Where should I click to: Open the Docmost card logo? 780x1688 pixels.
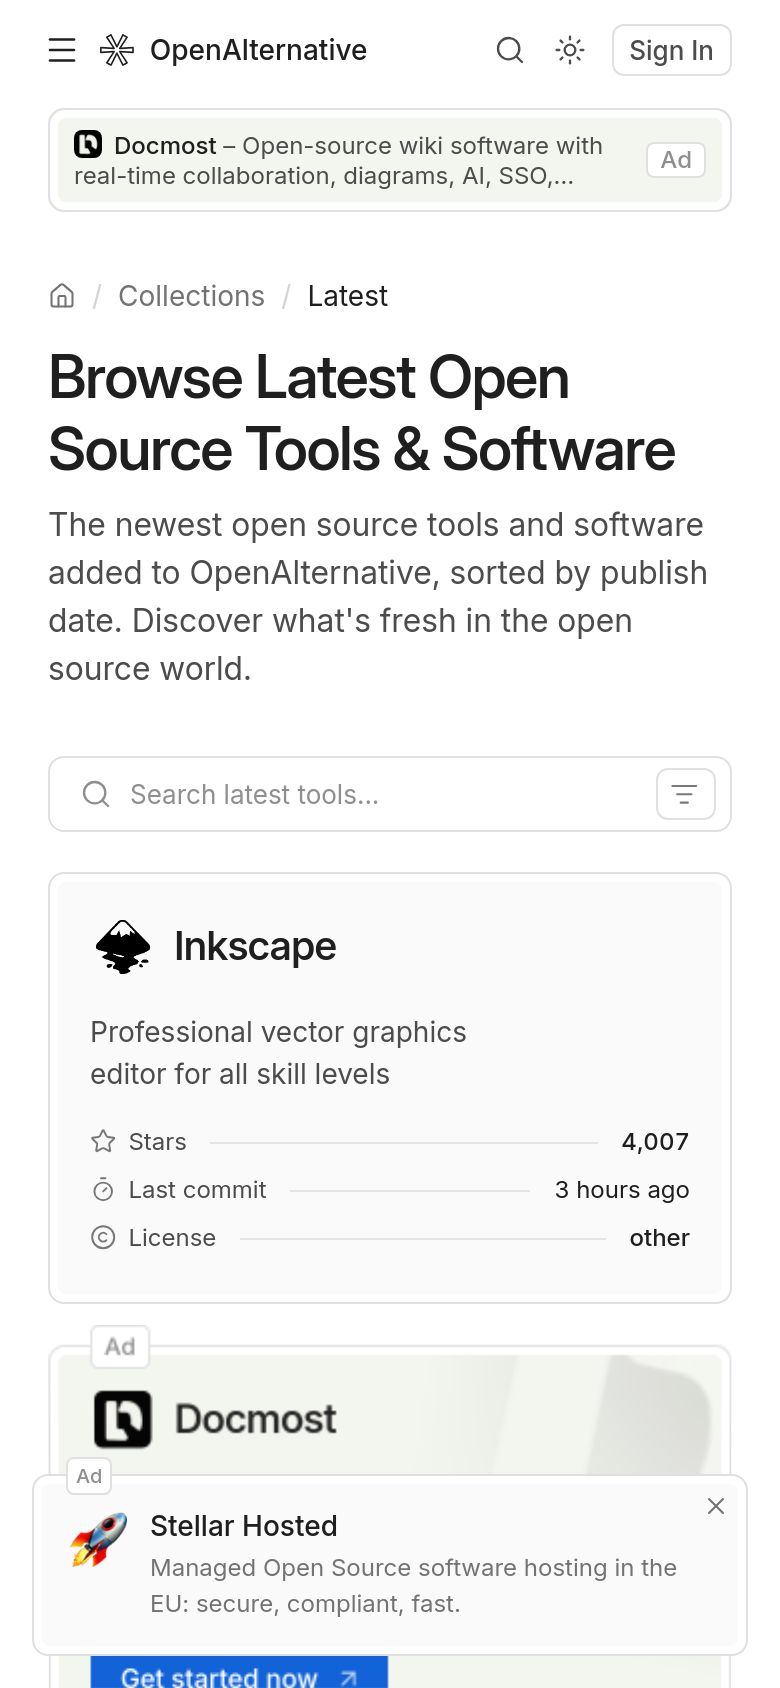(123, 1419)
